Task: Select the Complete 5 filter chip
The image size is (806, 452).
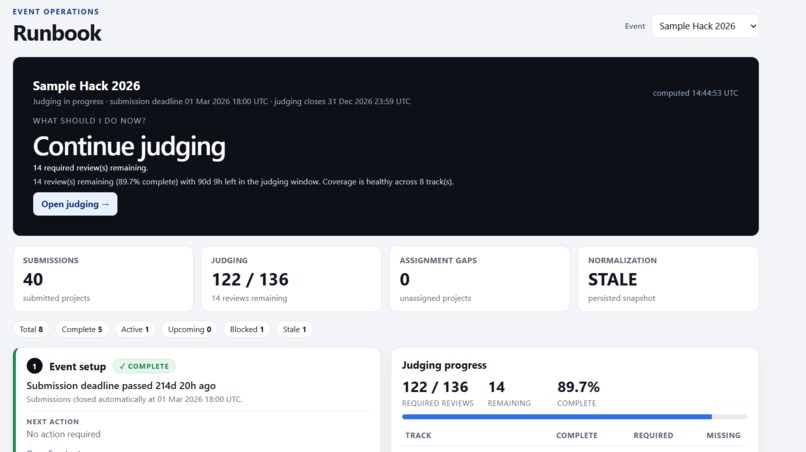Action: 82,329
